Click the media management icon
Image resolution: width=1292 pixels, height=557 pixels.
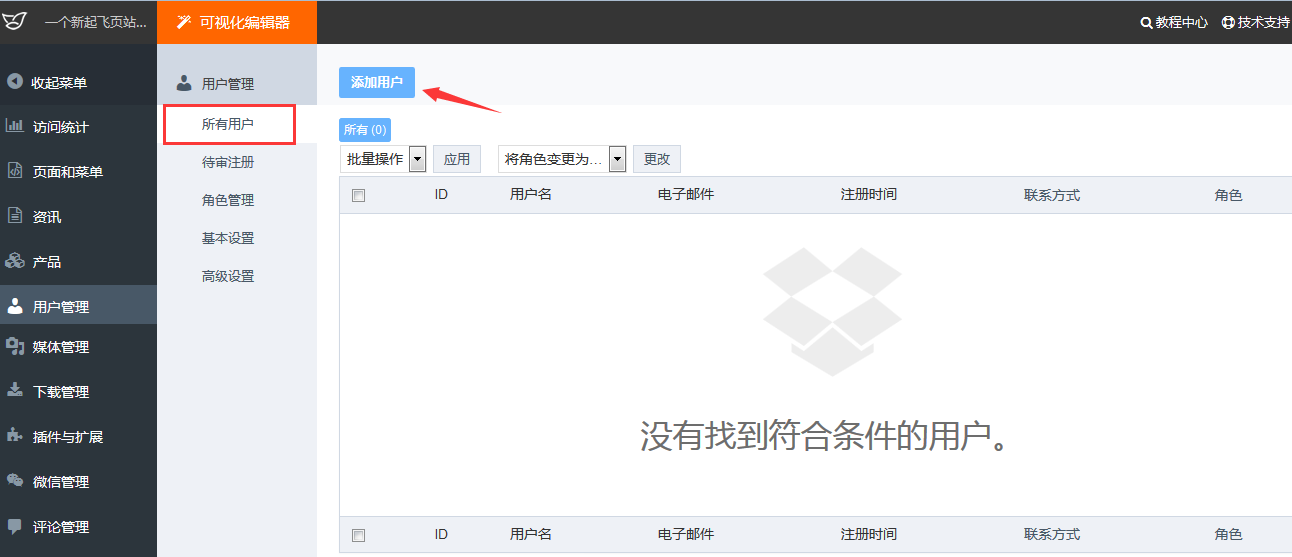[x=15, y=346]
